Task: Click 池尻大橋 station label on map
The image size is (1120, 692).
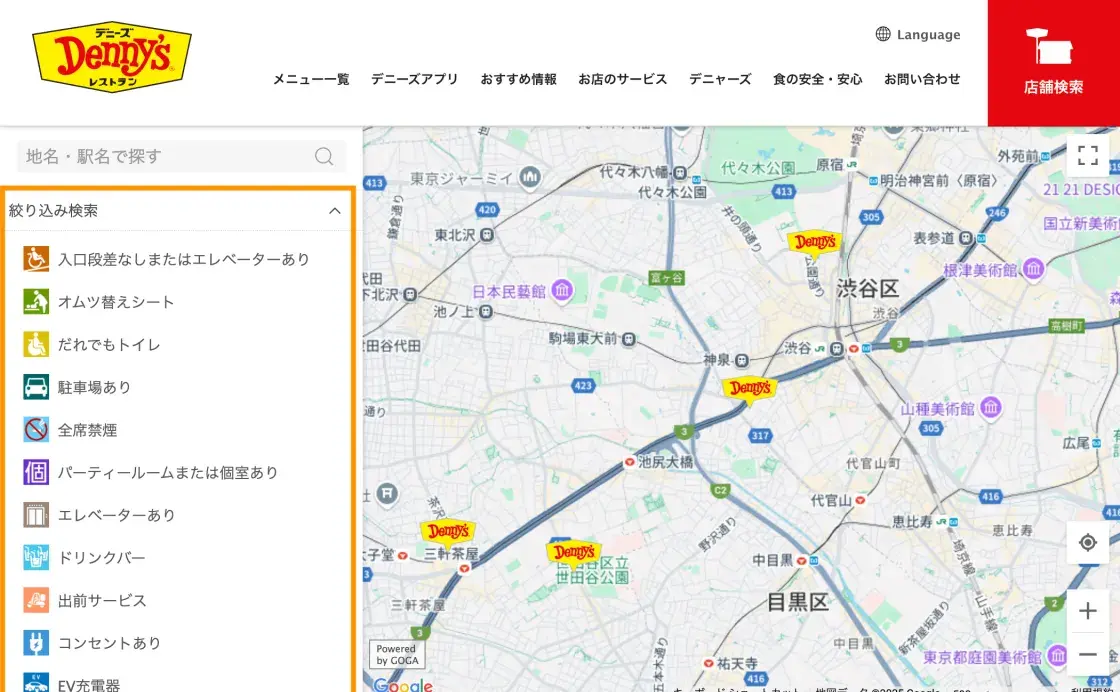Action: [x=665, y=462]
